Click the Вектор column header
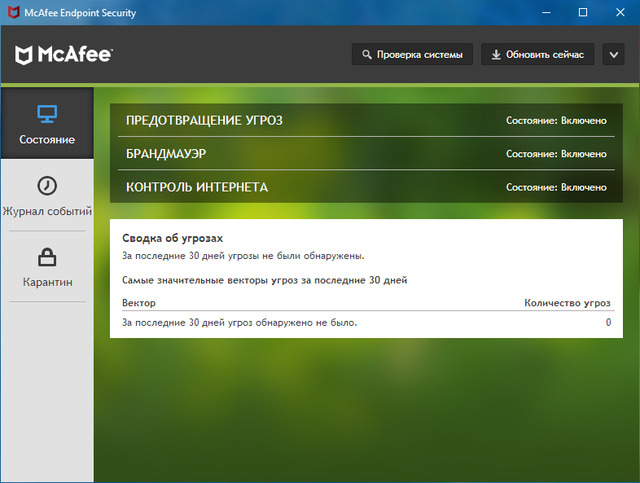The width and height of the screenshot is (640, 483). click(x=139, y=302)
